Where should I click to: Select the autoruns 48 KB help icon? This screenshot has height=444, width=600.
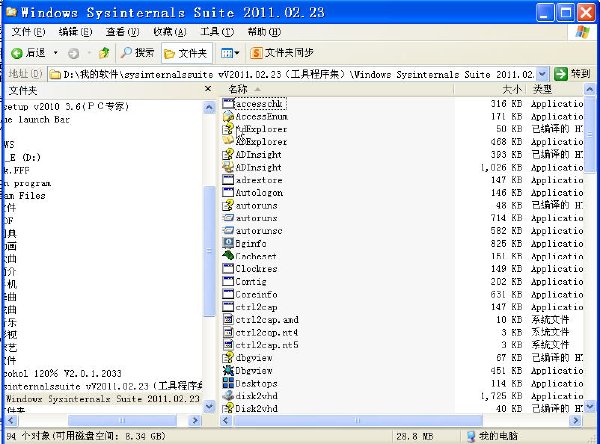(x=228, y=205)
